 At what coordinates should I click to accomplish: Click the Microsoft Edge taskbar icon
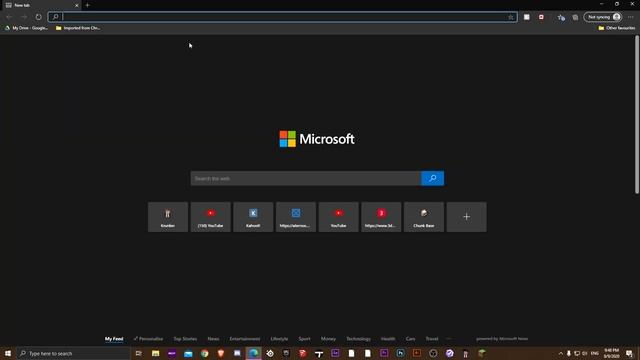click(x=253, y=353)
